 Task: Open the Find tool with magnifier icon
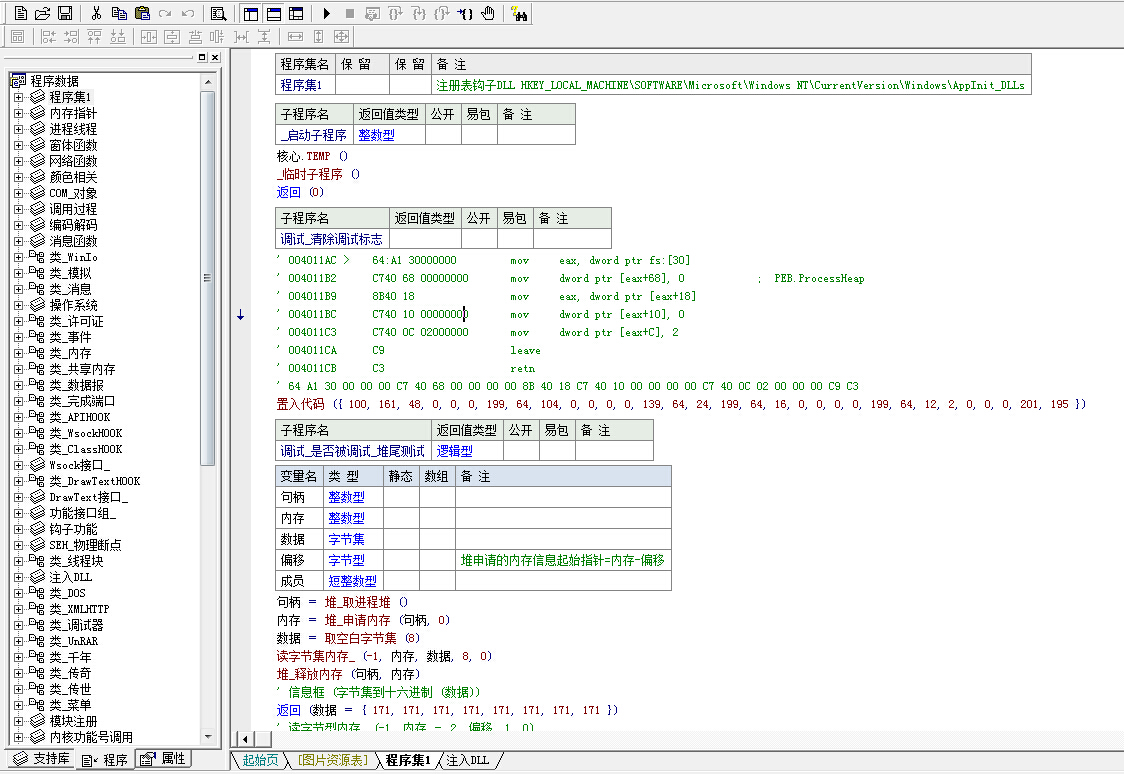pos(218,13)
